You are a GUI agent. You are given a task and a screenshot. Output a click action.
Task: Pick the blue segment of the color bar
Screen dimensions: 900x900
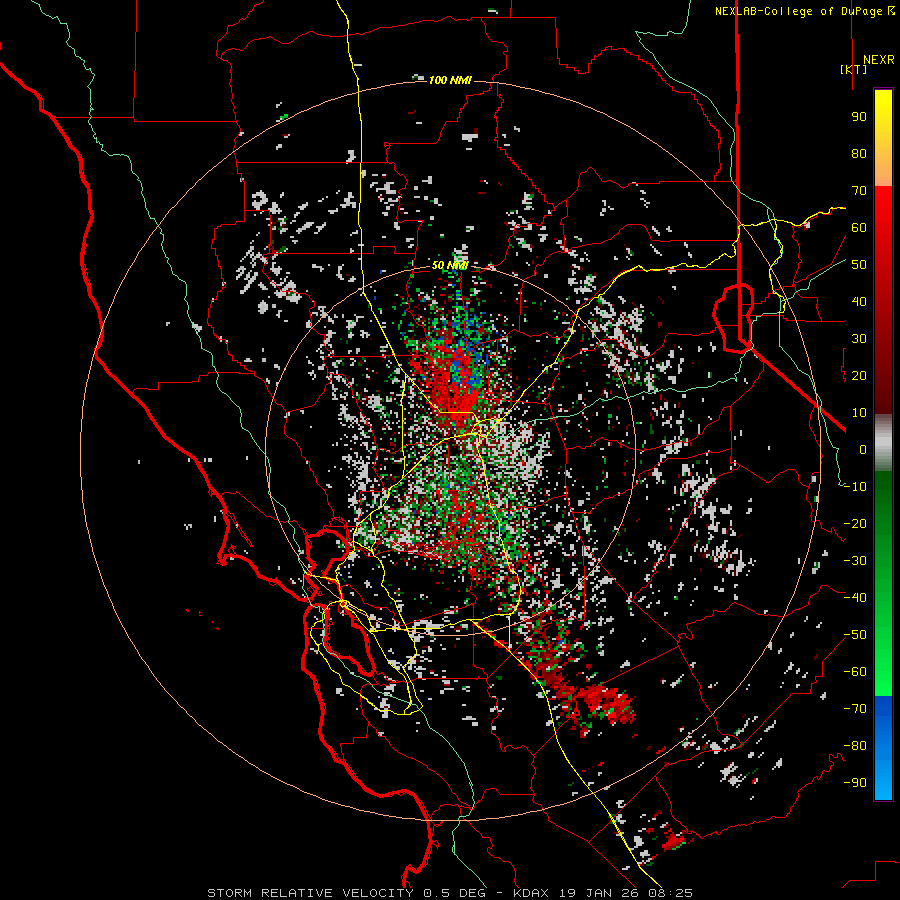click(x=883, y=748)
